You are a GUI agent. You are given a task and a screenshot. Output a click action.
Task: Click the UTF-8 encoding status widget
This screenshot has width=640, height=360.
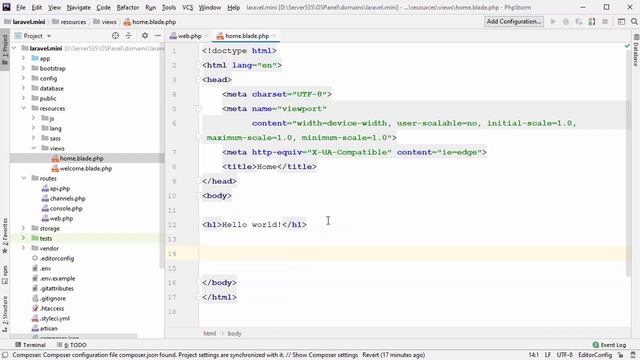click(565, 355)
